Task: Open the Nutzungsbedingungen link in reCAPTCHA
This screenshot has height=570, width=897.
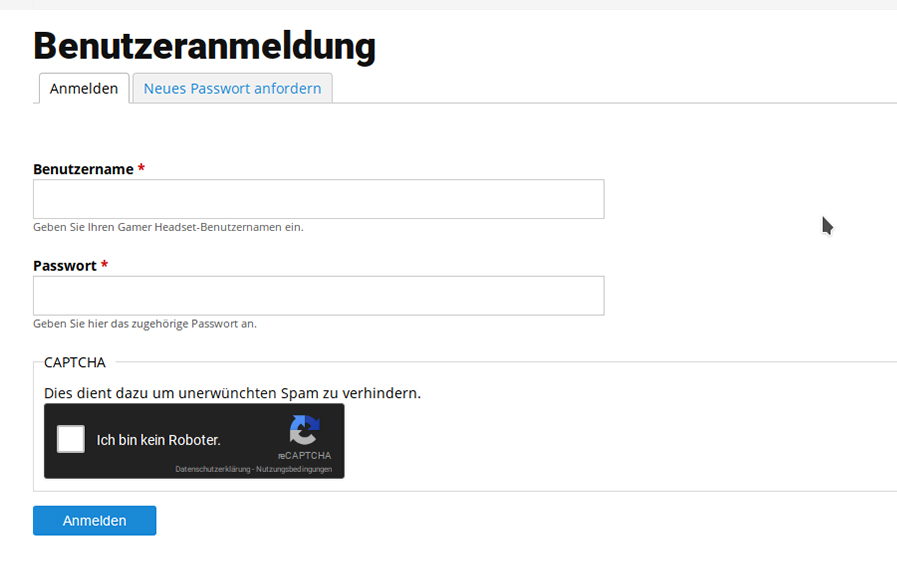Action: click(294, 469)
